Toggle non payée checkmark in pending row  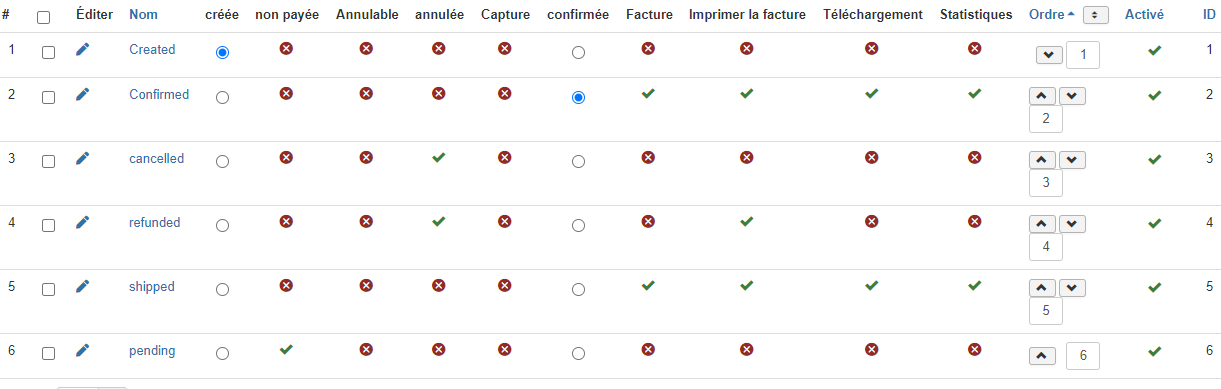point(286,349)
